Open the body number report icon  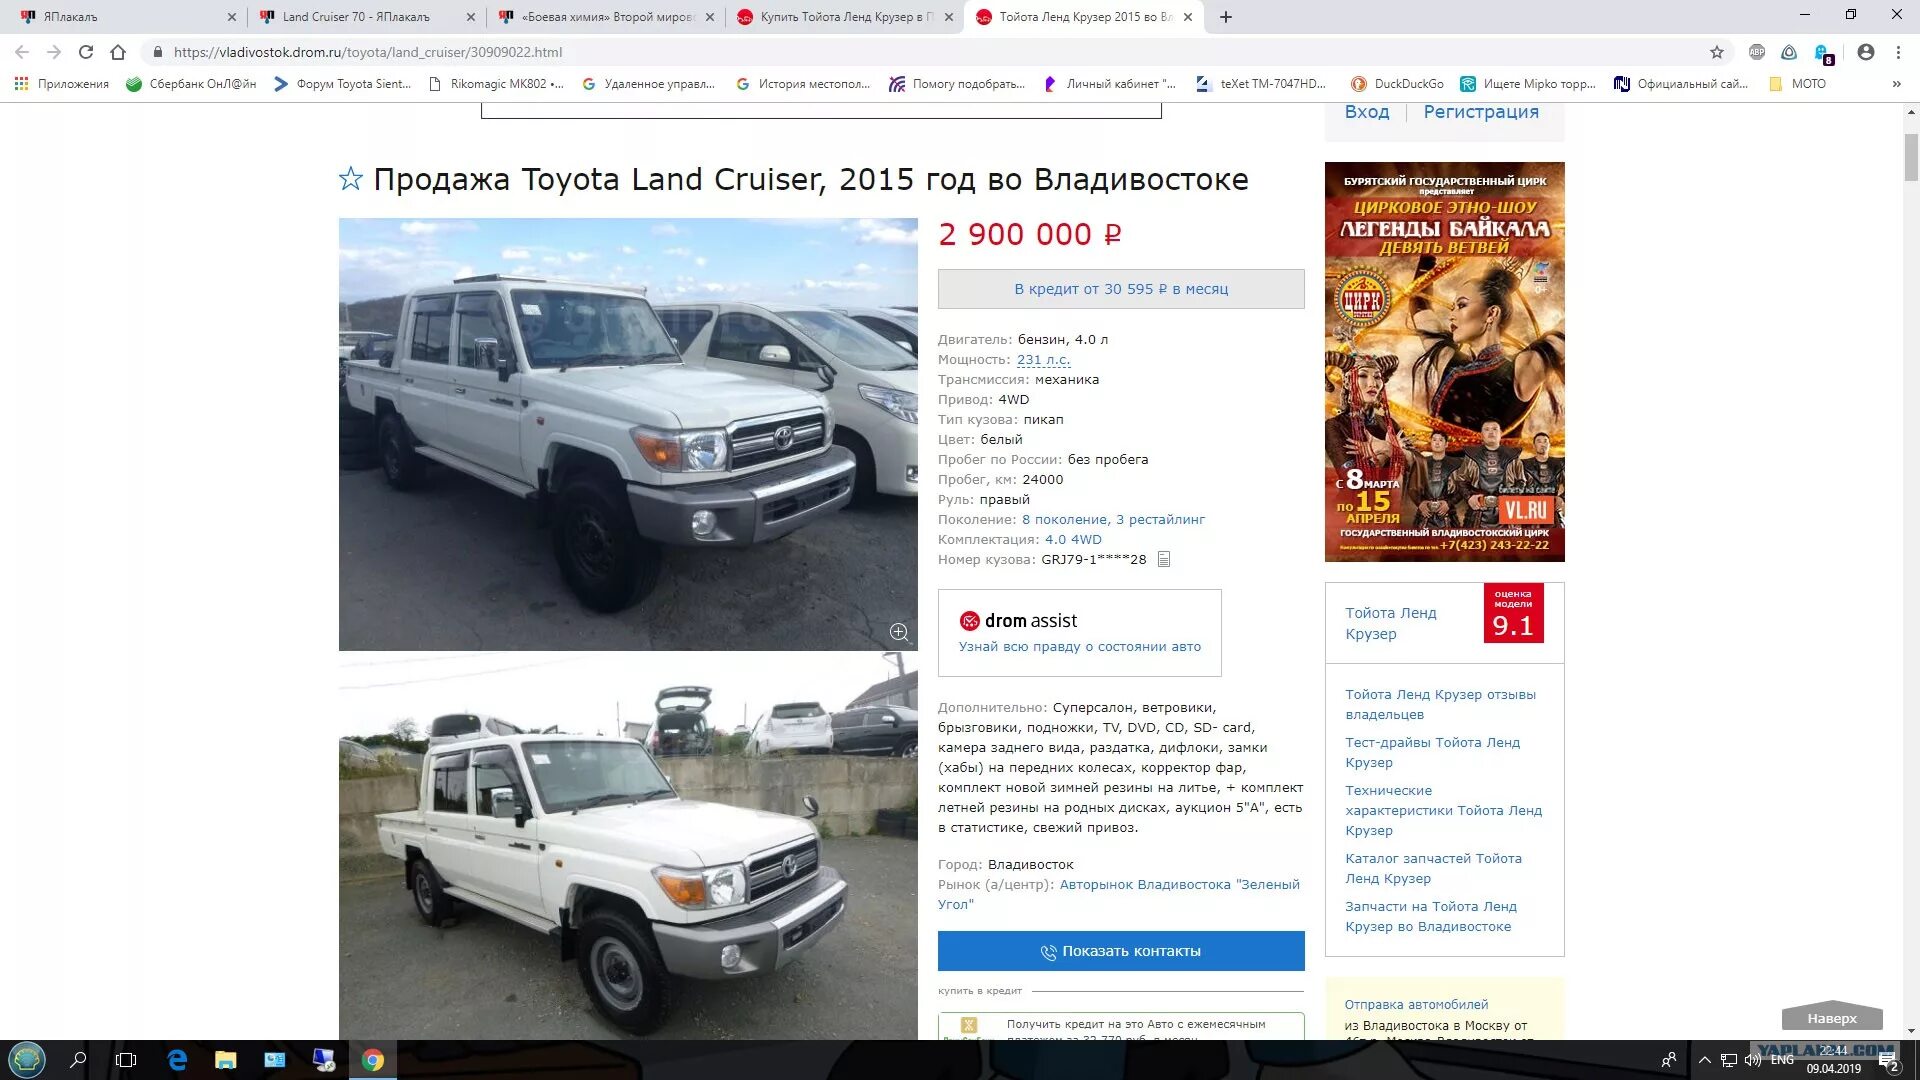1163,559
